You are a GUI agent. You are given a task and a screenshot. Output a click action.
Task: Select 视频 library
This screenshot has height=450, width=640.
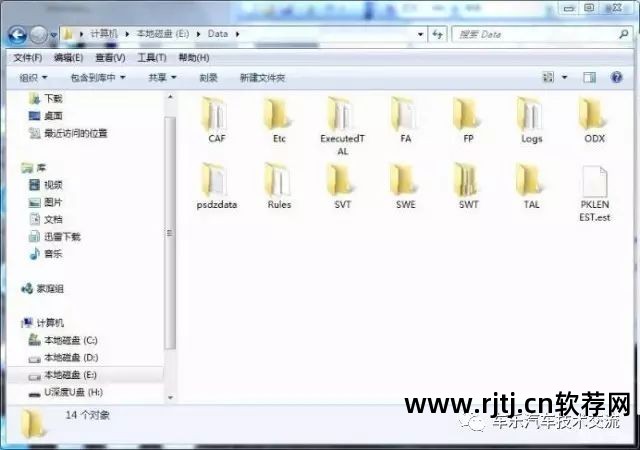[x=46, y=185]
